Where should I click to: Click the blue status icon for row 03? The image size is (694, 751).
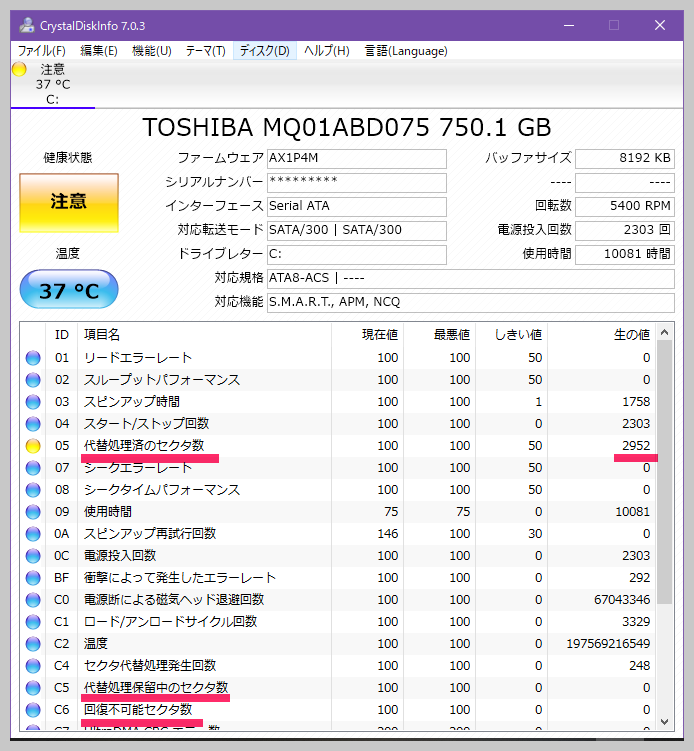pos(33,402)
